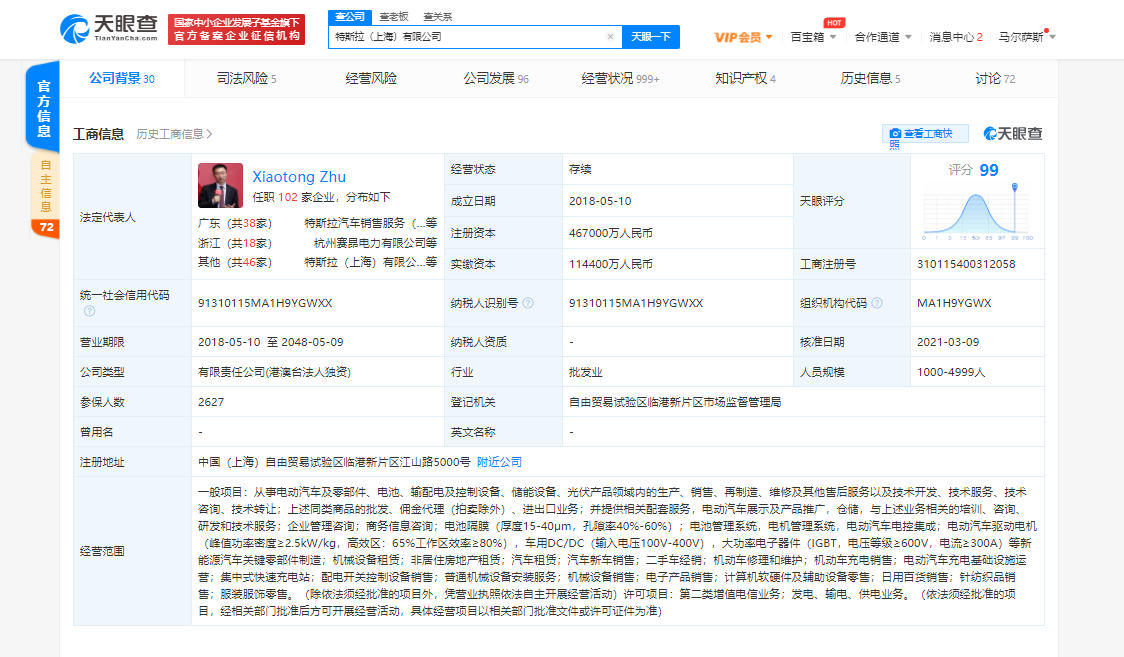Click the score distribution chart

(978, 213)
